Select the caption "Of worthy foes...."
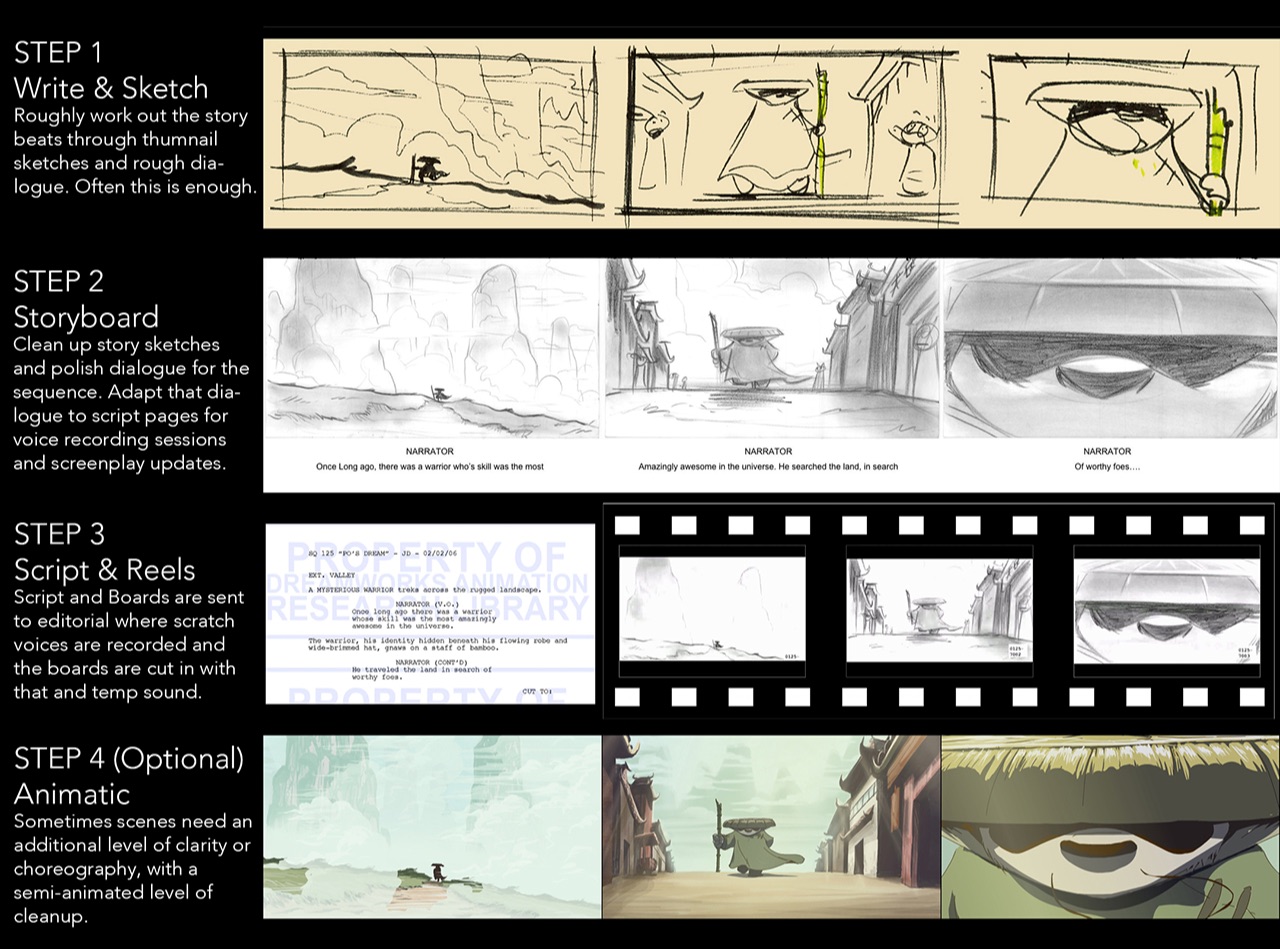The image size is (1280, 949). [1107, 467]
